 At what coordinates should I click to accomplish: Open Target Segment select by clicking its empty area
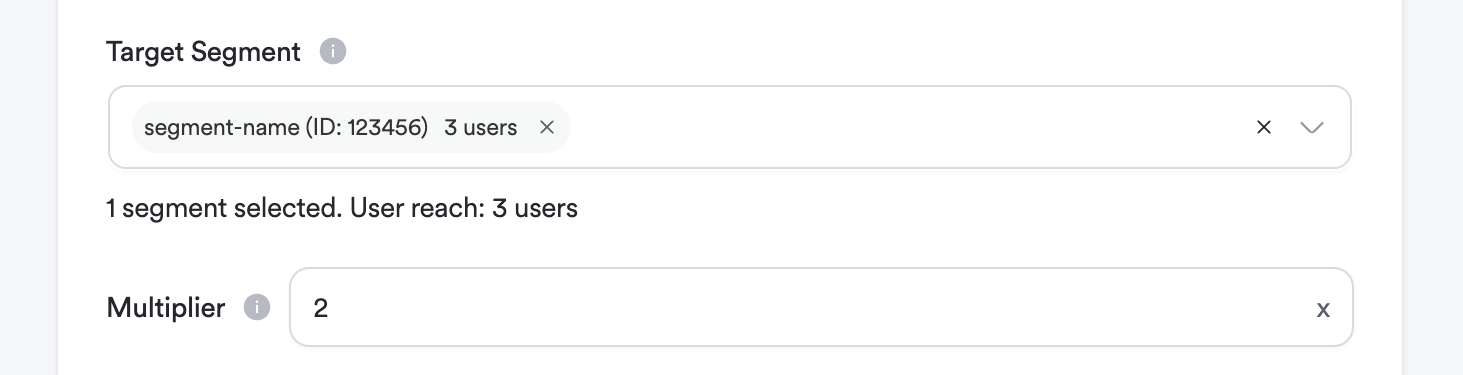pos(900,127)
